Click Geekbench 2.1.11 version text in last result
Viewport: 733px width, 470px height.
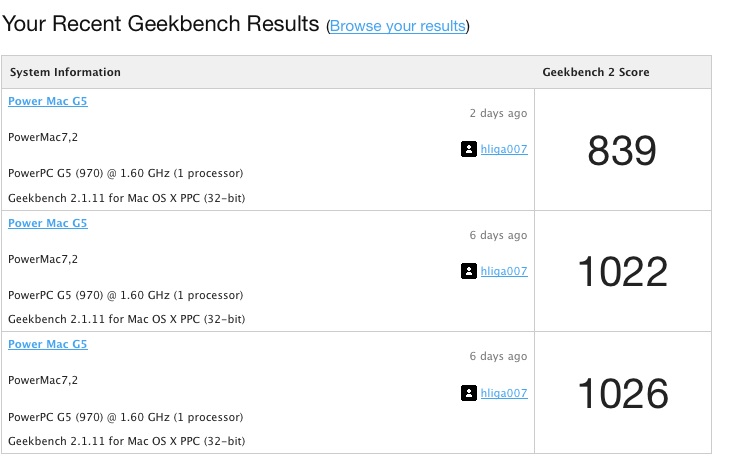coord(127,441)
